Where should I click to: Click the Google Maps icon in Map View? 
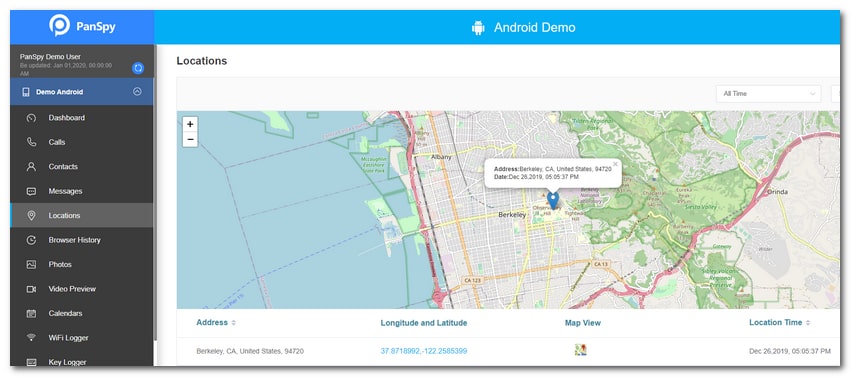click(x=581, y=350)
